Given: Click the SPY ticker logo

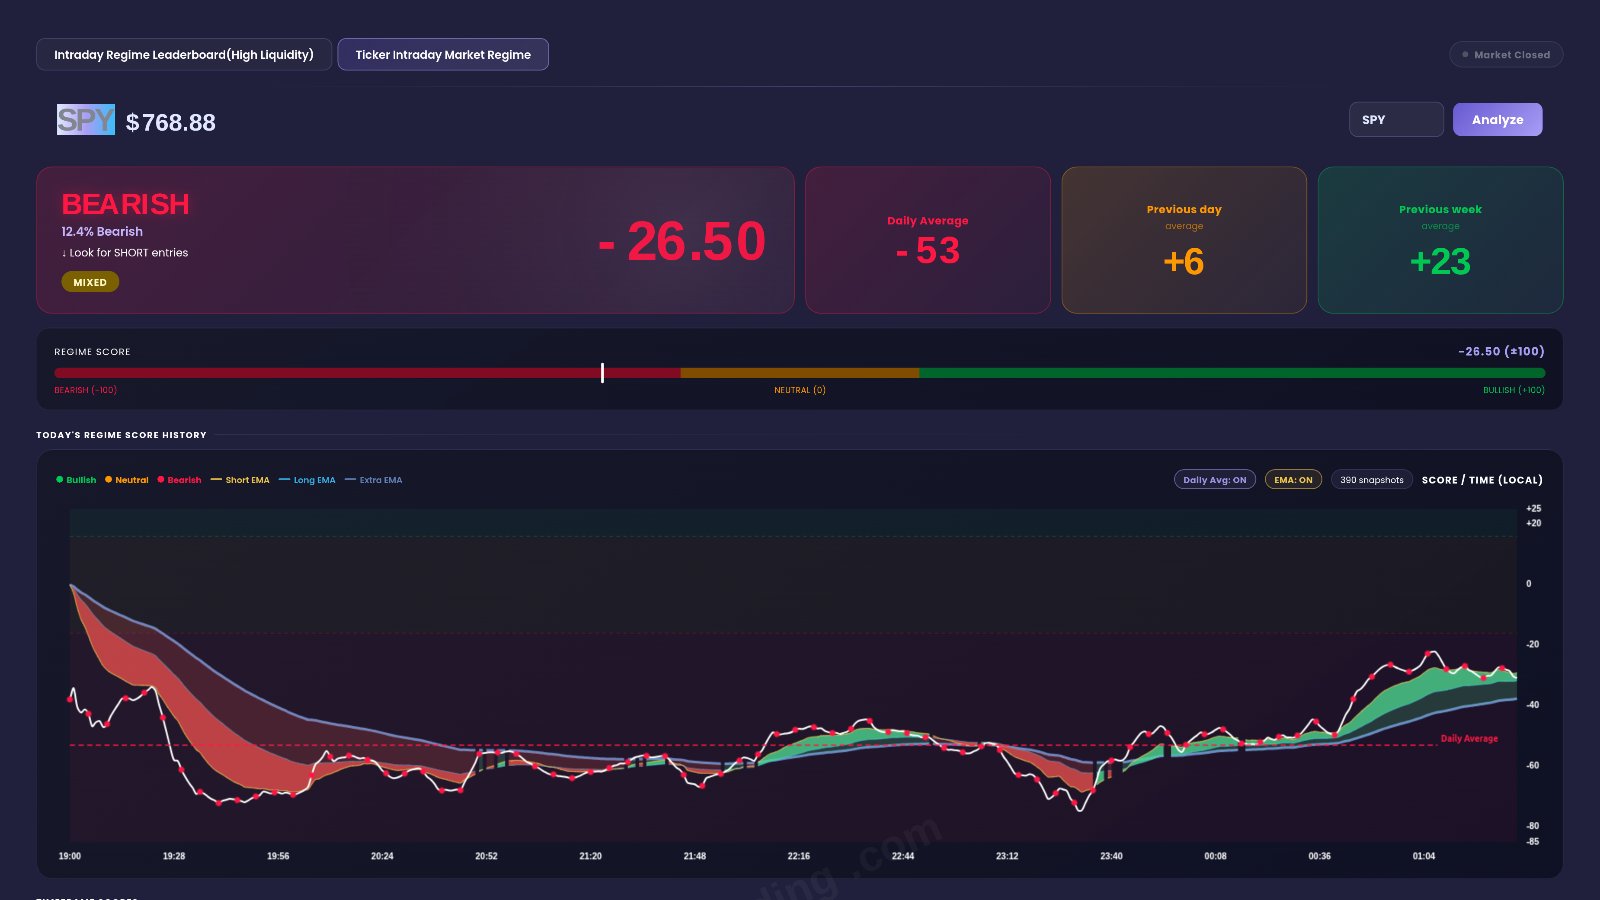Looking at the screenshot, I should click(x=86, y=120).
